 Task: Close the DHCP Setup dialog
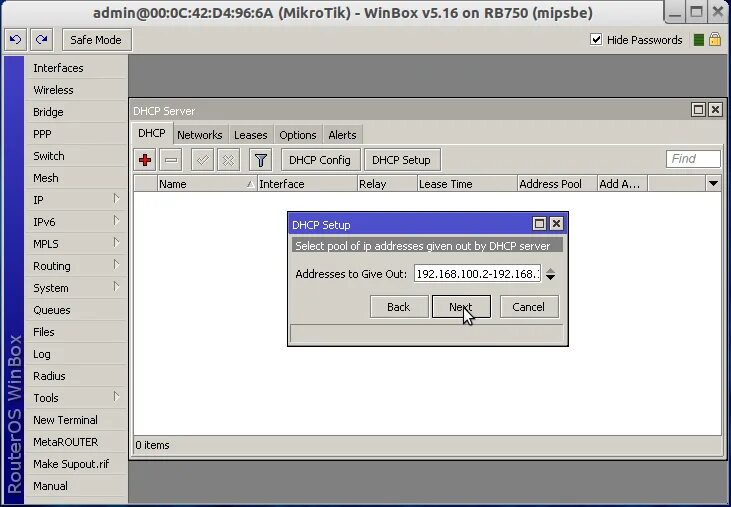point(556,224)
